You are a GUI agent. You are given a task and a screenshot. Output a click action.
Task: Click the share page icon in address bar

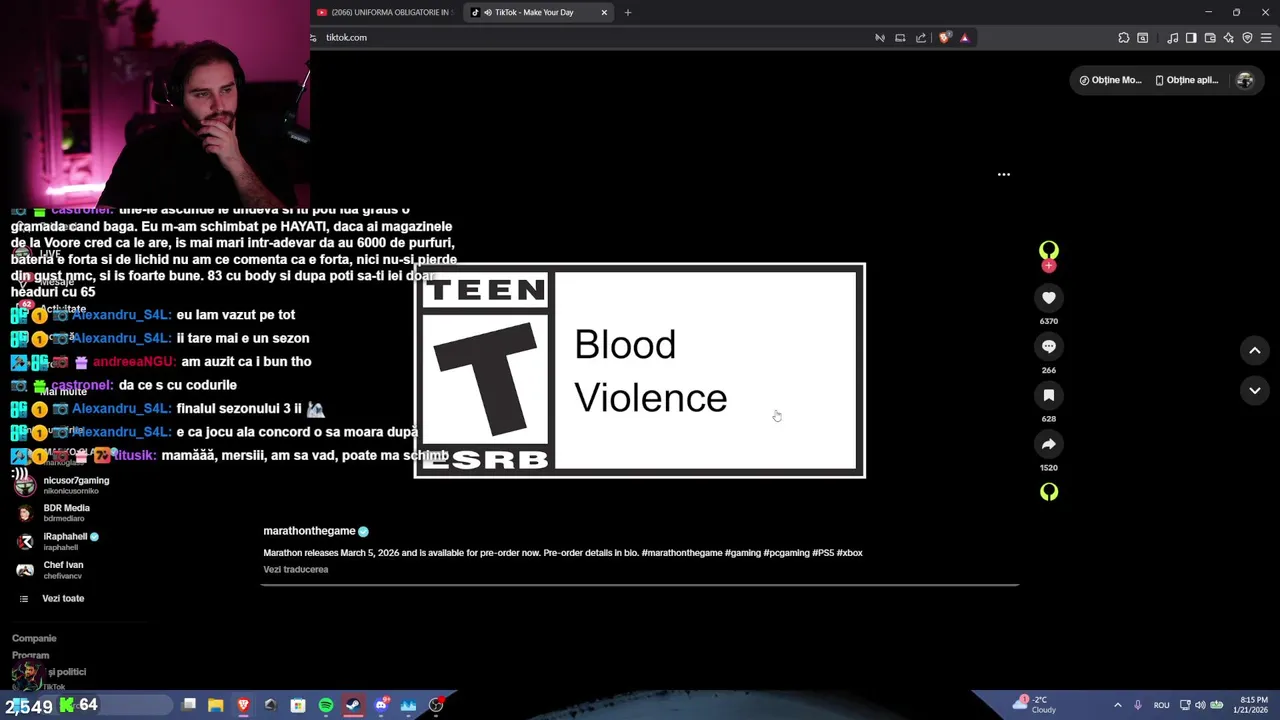(x=921, y=37)
